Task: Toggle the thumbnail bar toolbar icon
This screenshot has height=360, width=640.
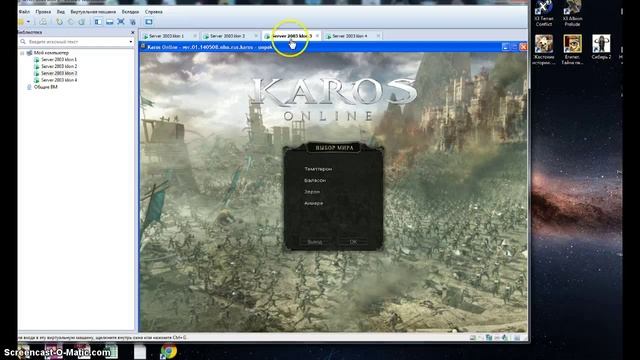Action: pos(110,22)
